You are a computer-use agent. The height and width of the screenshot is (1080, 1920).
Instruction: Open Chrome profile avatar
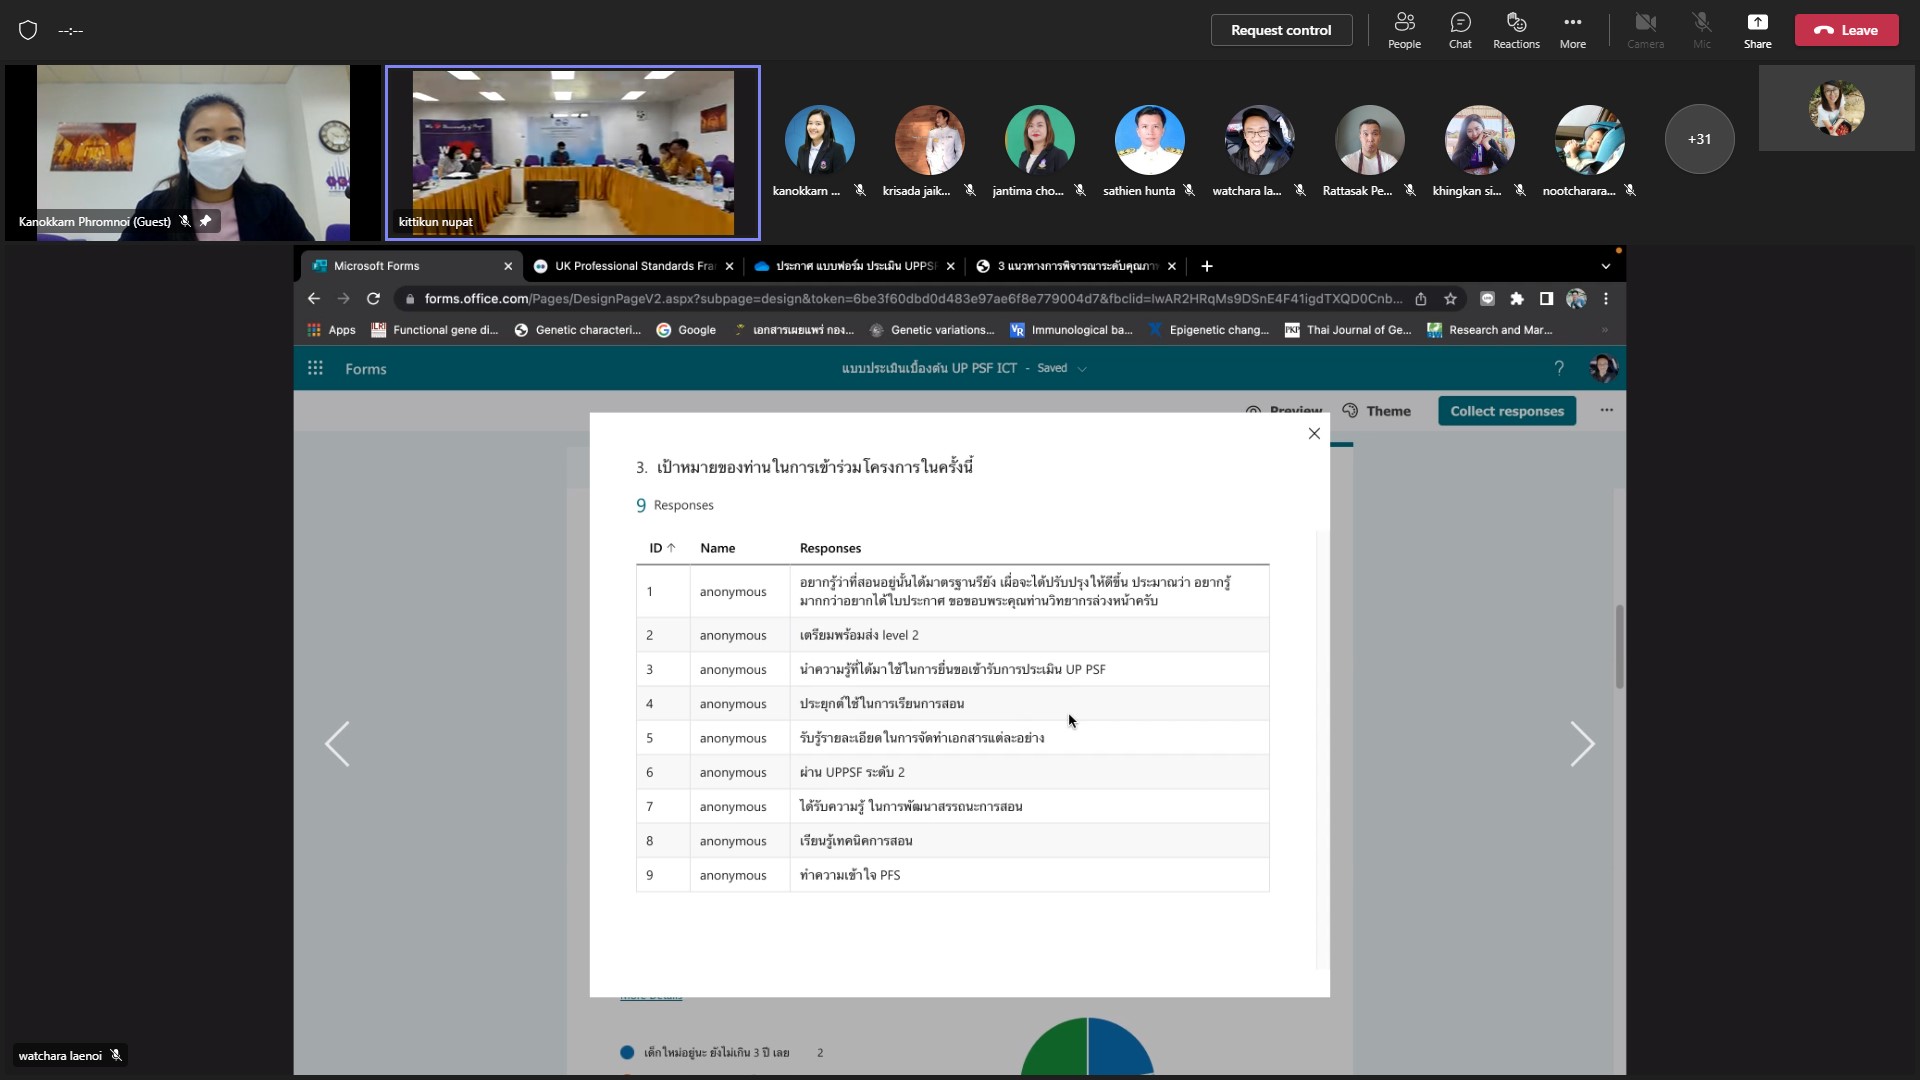click(1576, 298)
